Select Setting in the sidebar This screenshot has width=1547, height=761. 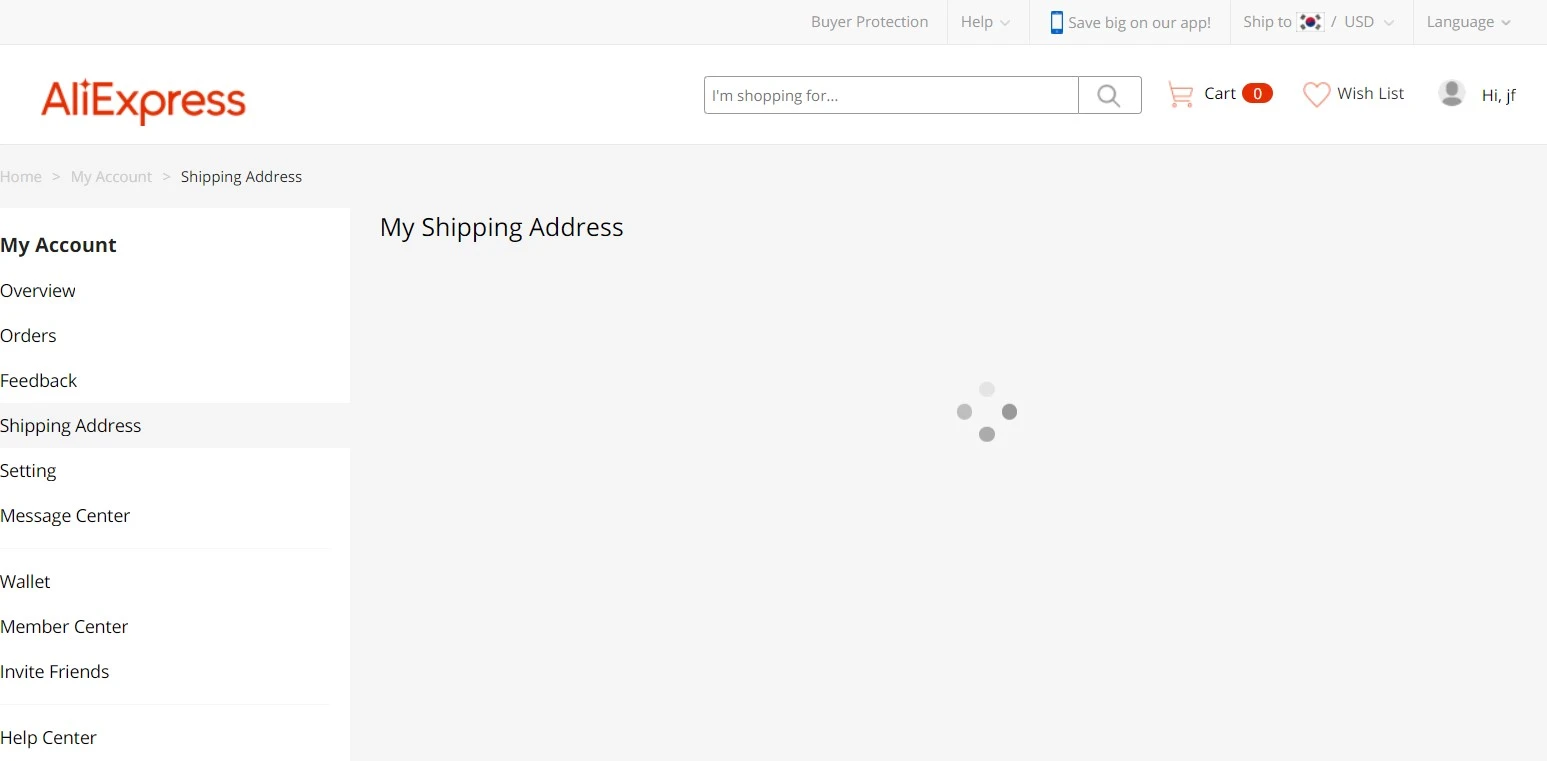[28, 471]
